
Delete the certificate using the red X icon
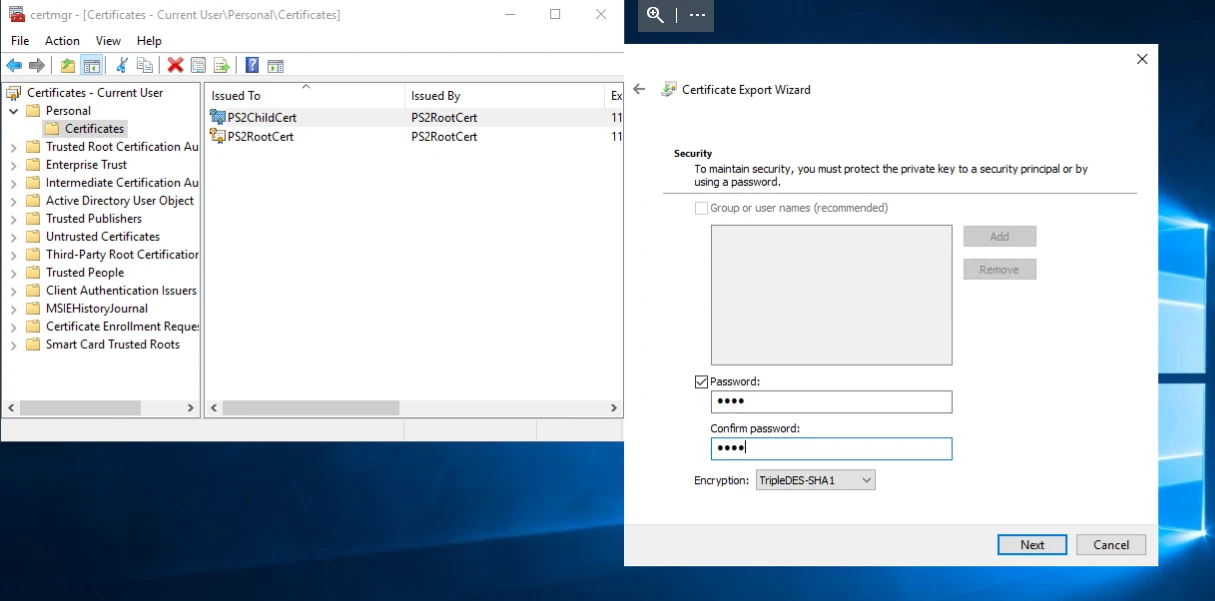(176, 65)
